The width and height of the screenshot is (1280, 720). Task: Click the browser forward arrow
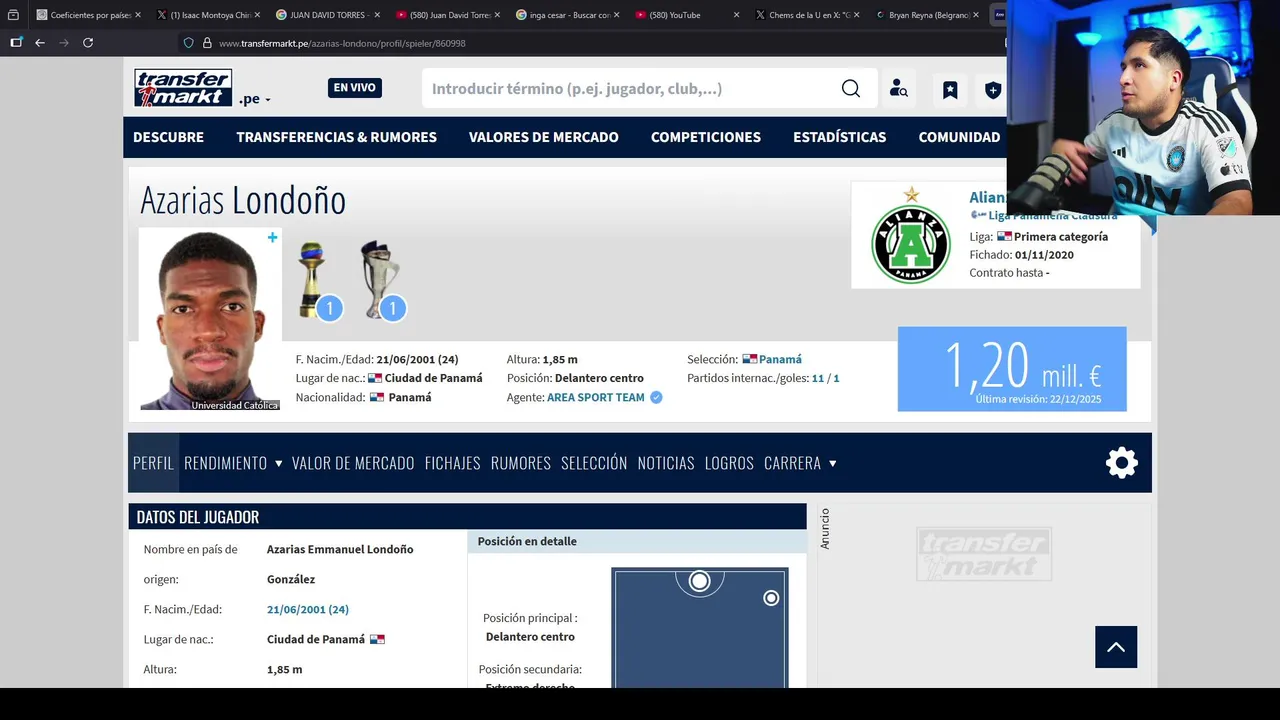click(64, 43)
